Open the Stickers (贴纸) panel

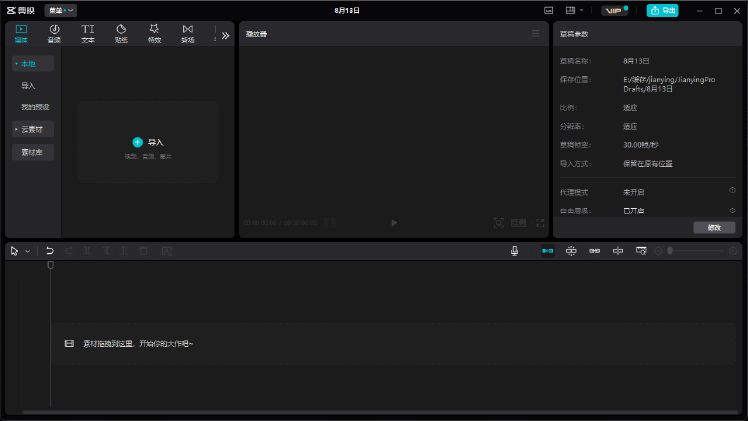tap(121, 34)
